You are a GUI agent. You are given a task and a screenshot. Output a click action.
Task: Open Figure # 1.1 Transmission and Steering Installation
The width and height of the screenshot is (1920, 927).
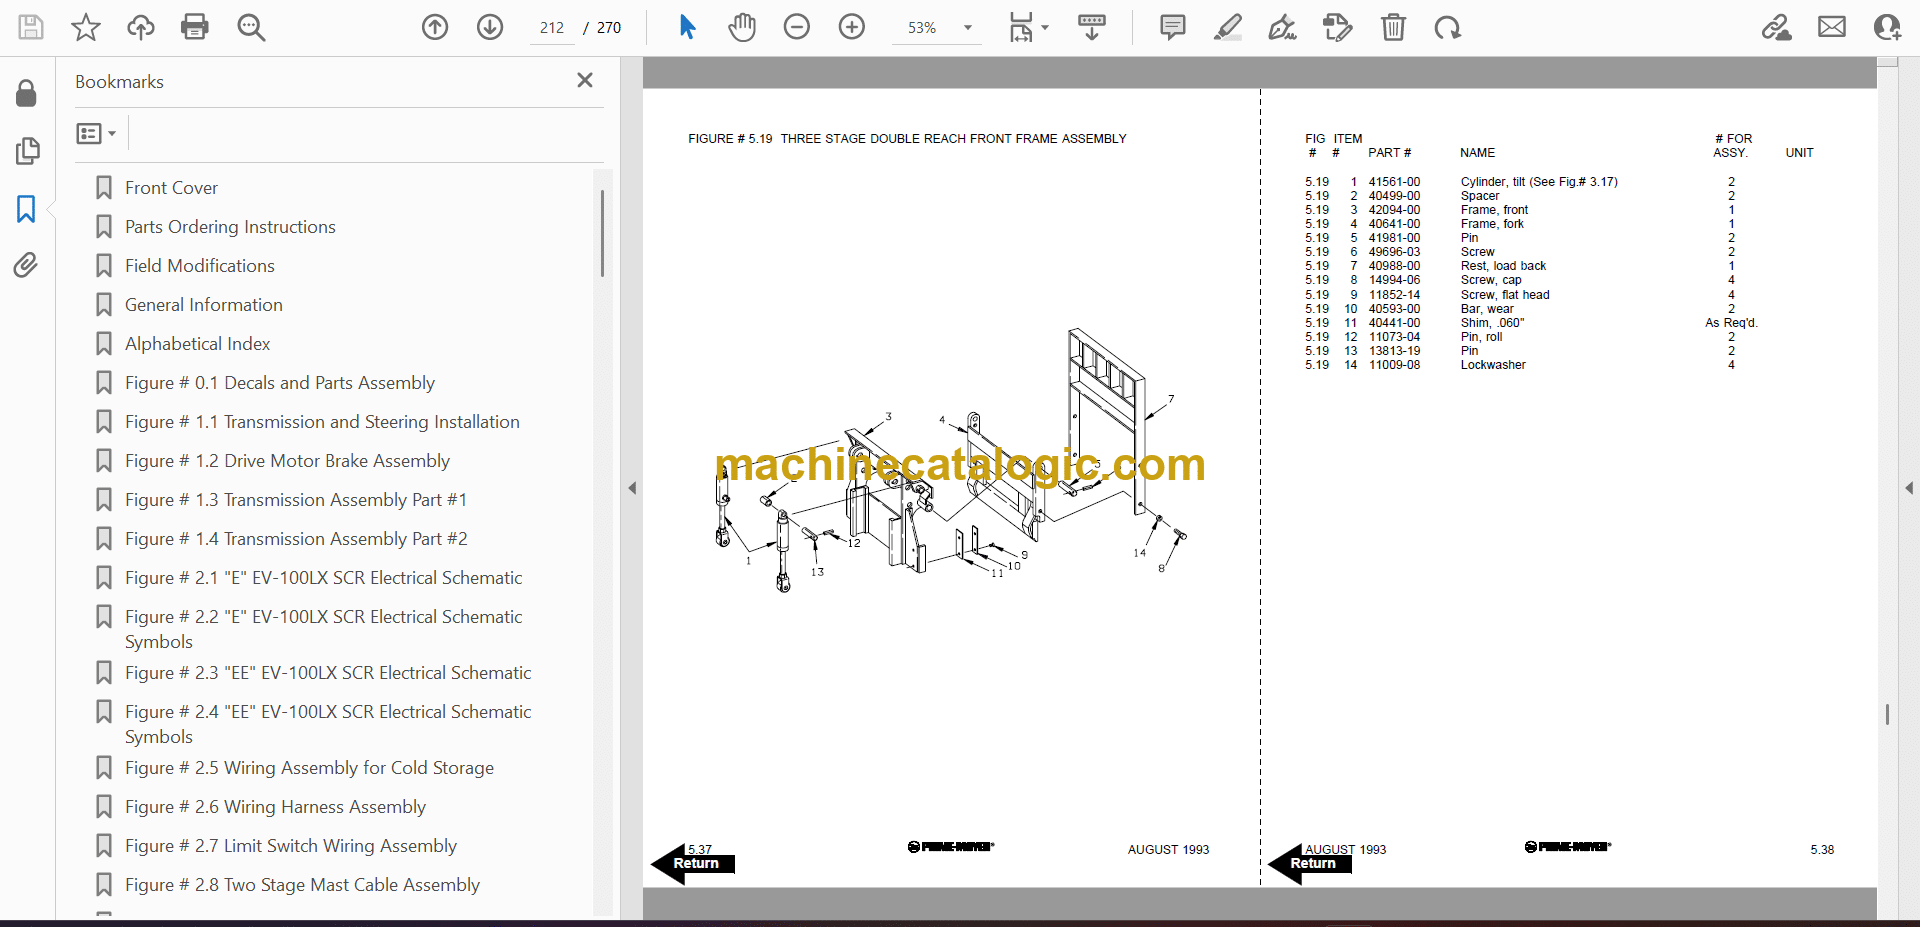pos(322,422)
